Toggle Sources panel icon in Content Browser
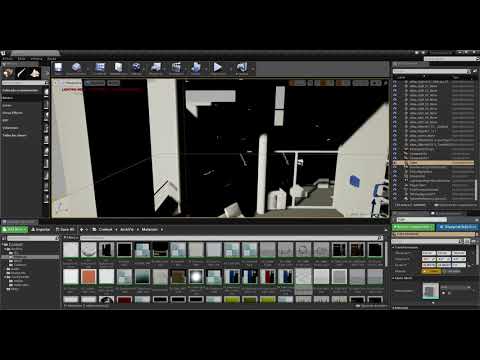 pyautogui.click(x=4, y=238)
